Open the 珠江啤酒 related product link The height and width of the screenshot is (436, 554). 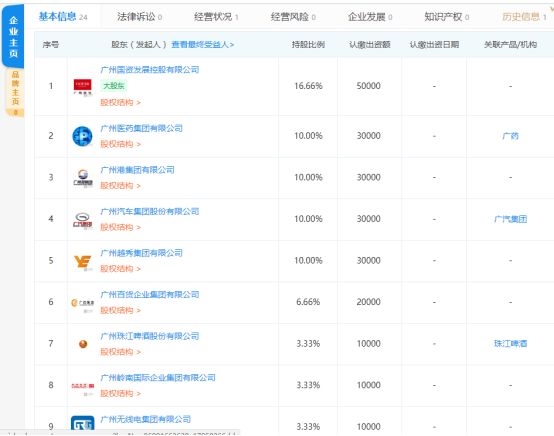pyautogui.click(x=510, y=343)
